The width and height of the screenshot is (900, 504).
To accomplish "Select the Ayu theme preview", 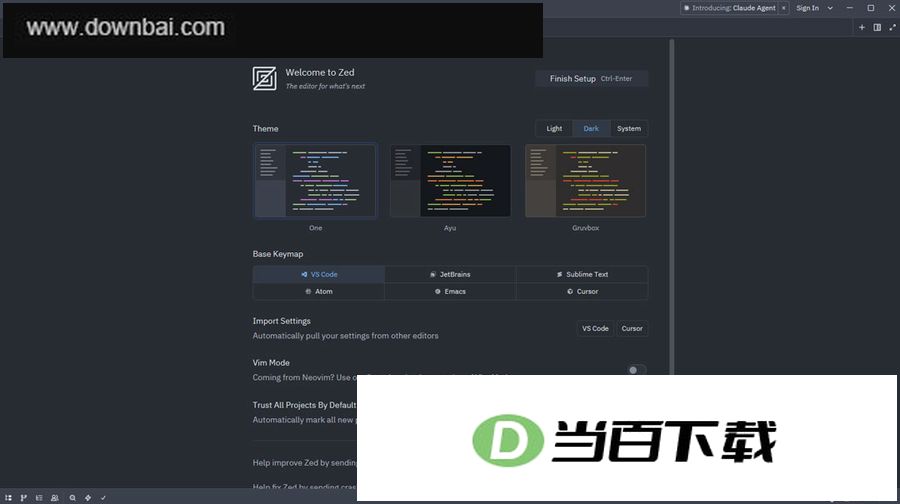I will (450, 181).
